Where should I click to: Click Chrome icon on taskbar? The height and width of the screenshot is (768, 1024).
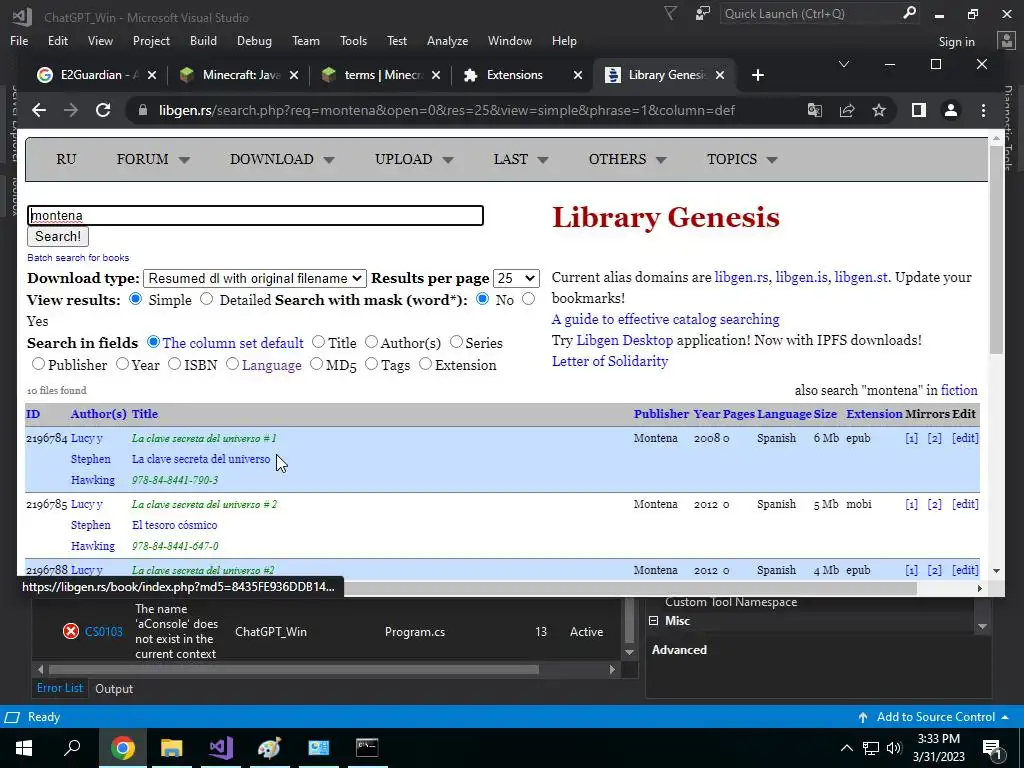click(122, 748)
